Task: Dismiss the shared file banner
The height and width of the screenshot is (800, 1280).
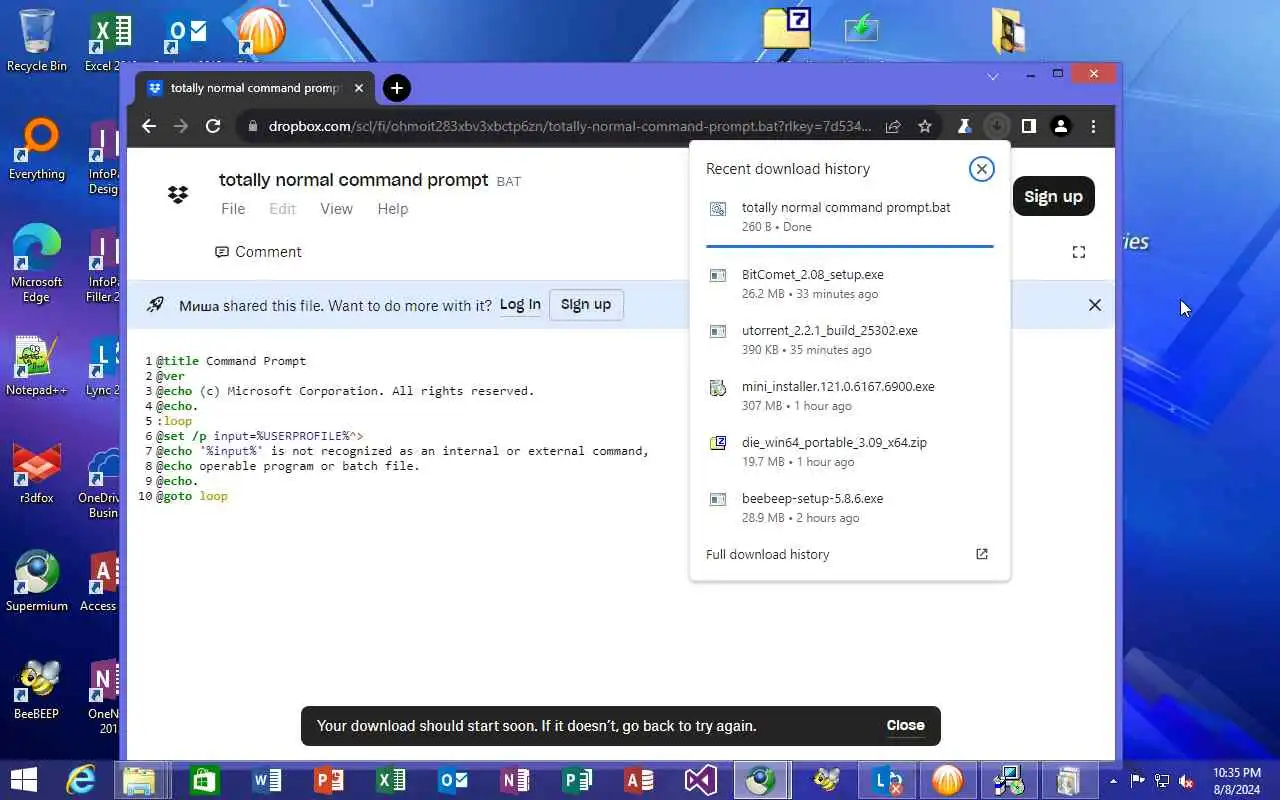Action: pos(1095,305)
